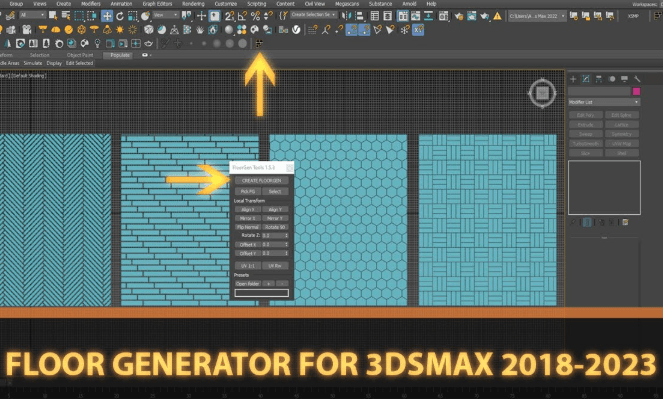
Task: Open the Views menu
Action: click(40, 4)
